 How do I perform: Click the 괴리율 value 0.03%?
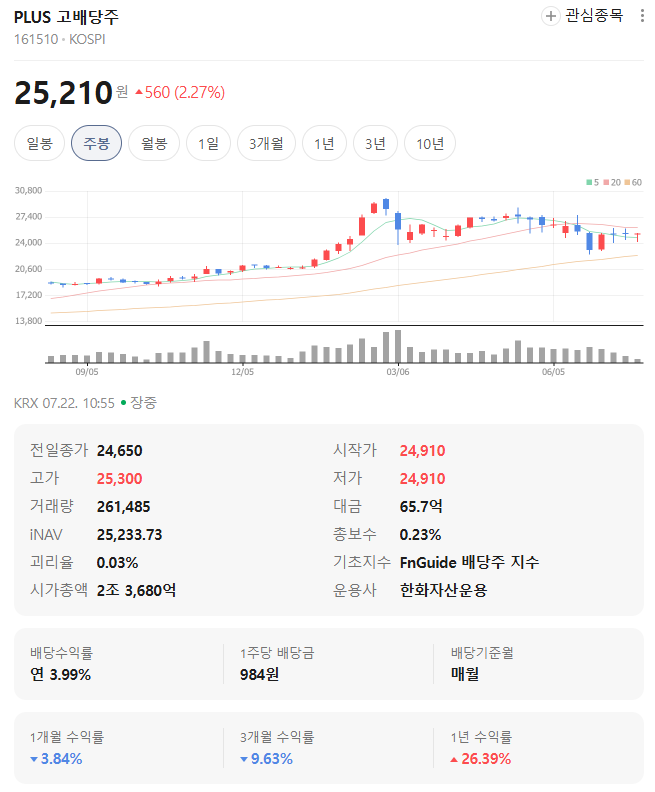click(117, 563)
